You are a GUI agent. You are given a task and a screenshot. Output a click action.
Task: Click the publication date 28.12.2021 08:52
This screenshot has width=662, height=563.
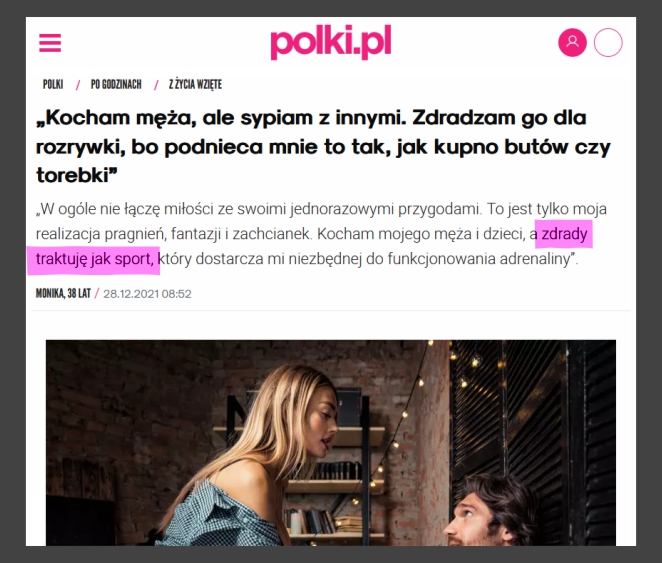(147, 294)
